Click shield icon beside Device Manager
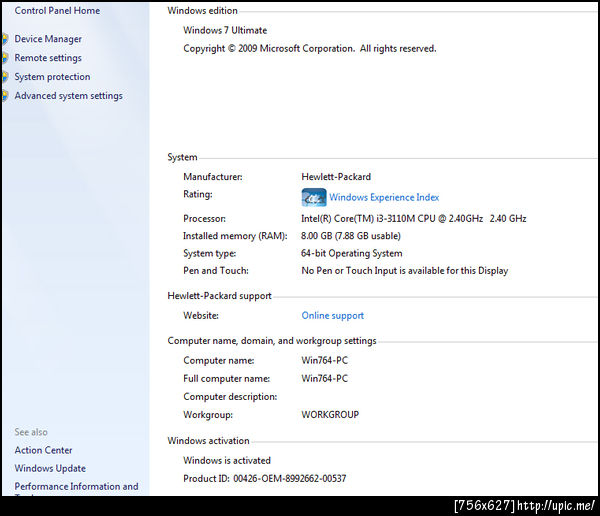This screenshot has height=516, width=600. [5, 39]
